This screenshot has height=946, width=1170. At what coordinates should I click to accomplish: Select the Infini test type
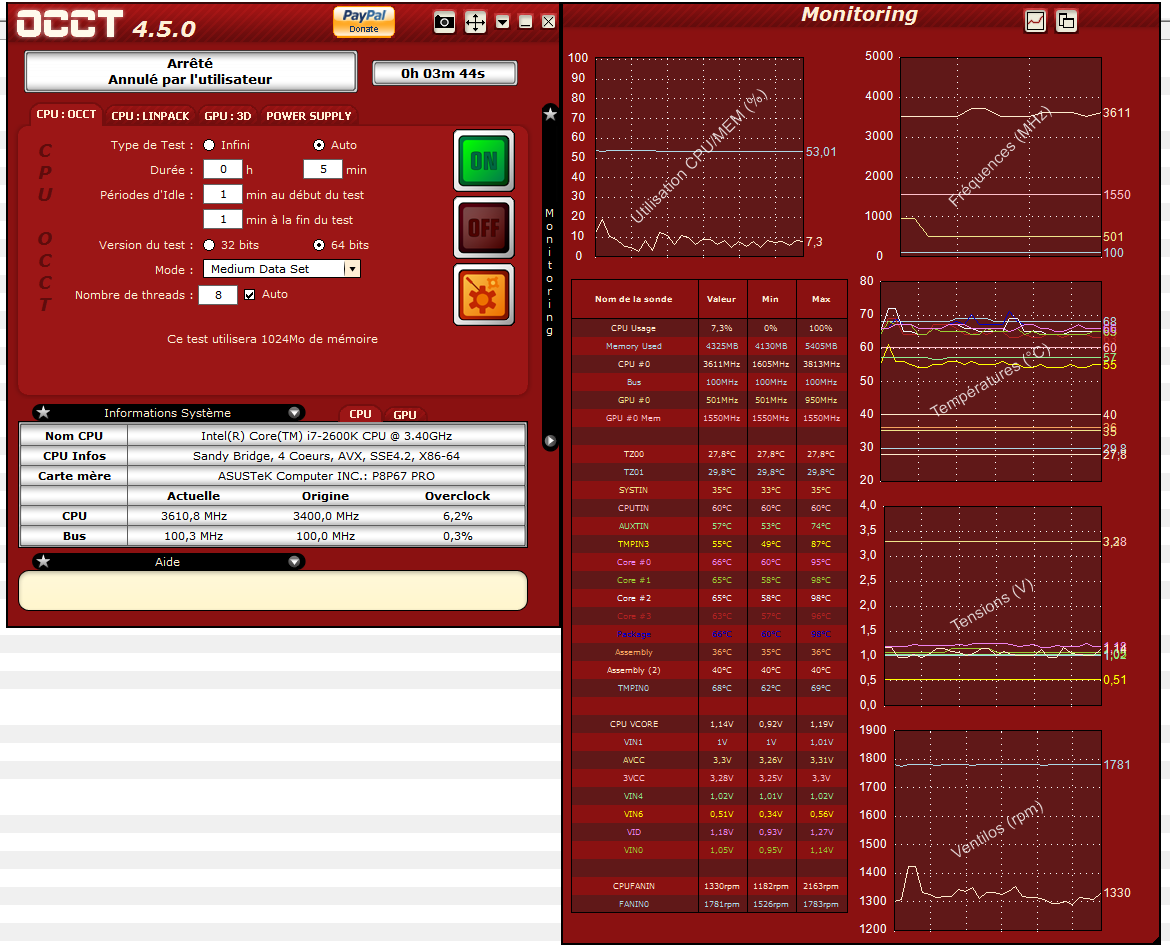pos(210,145)
